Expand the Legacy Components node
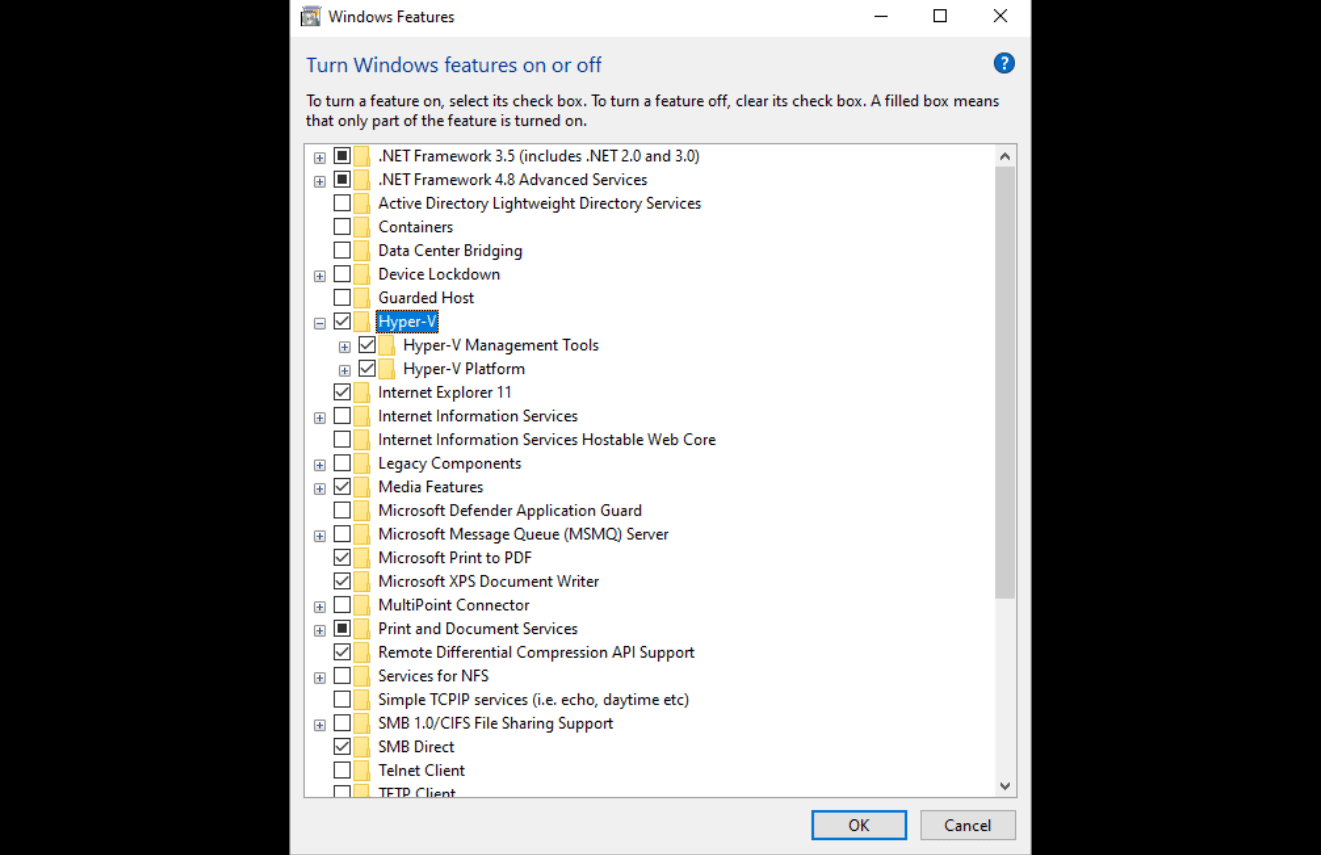 319,463
